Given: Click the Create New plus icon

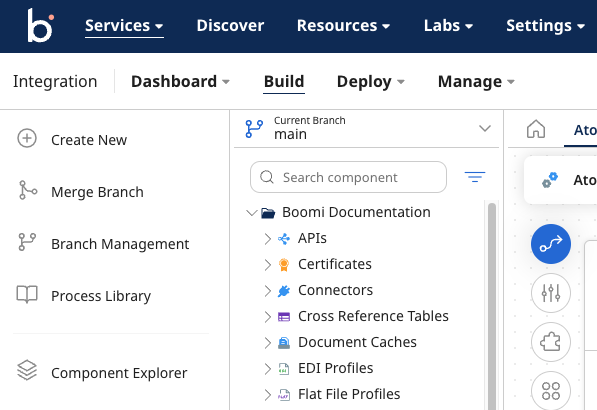Looking at the screenshot, I should (27, 138).
